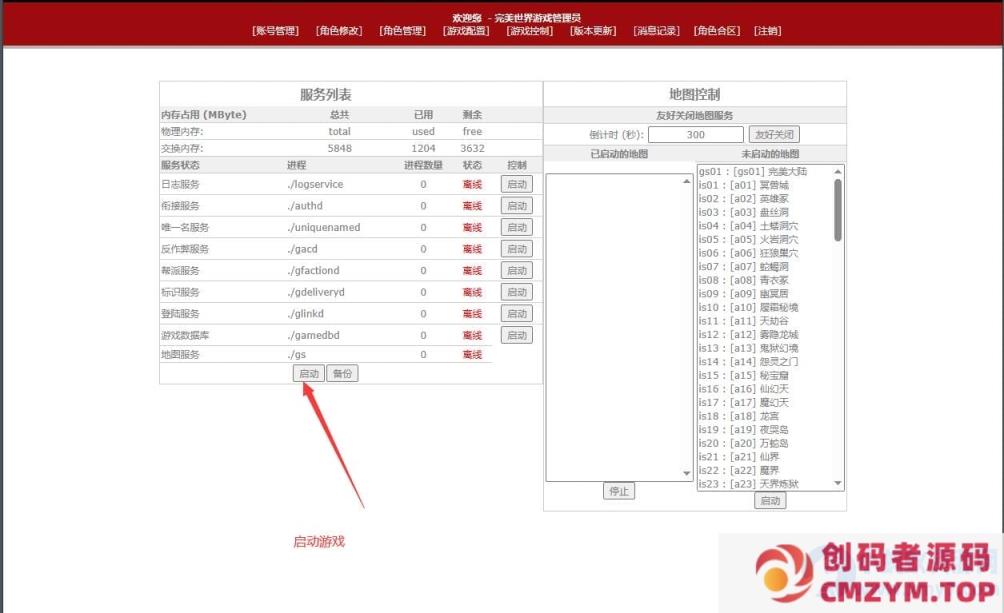Image resolution: width=1004 pixels, height=613 pixels.
Task: Click 注销 to log out
Action: pyautogui.click(x=768, y=30)
